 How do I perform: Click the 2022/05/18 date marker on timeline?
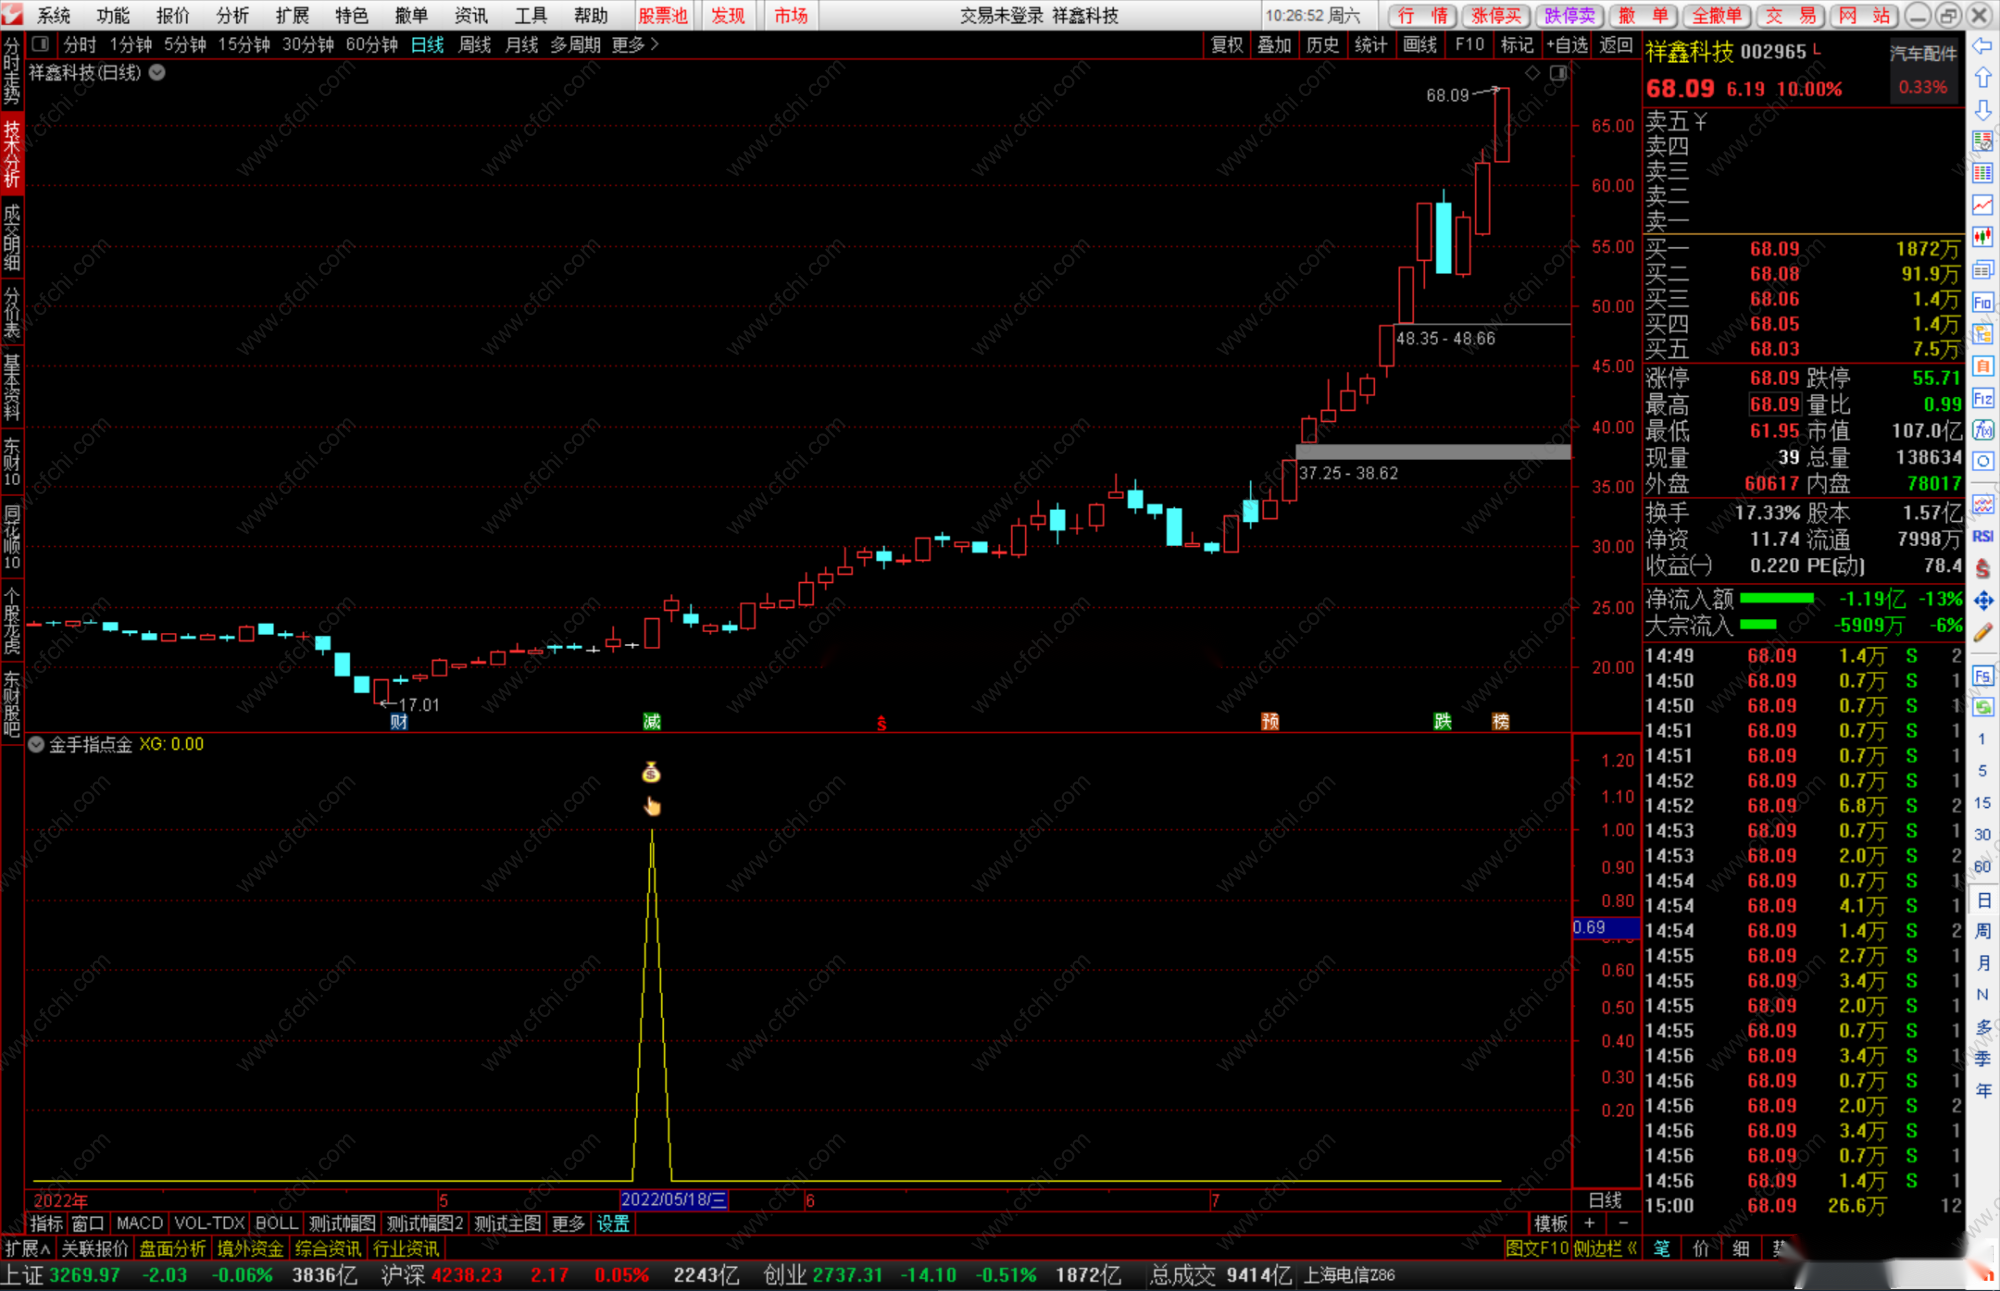click(x=674, y=1200)
